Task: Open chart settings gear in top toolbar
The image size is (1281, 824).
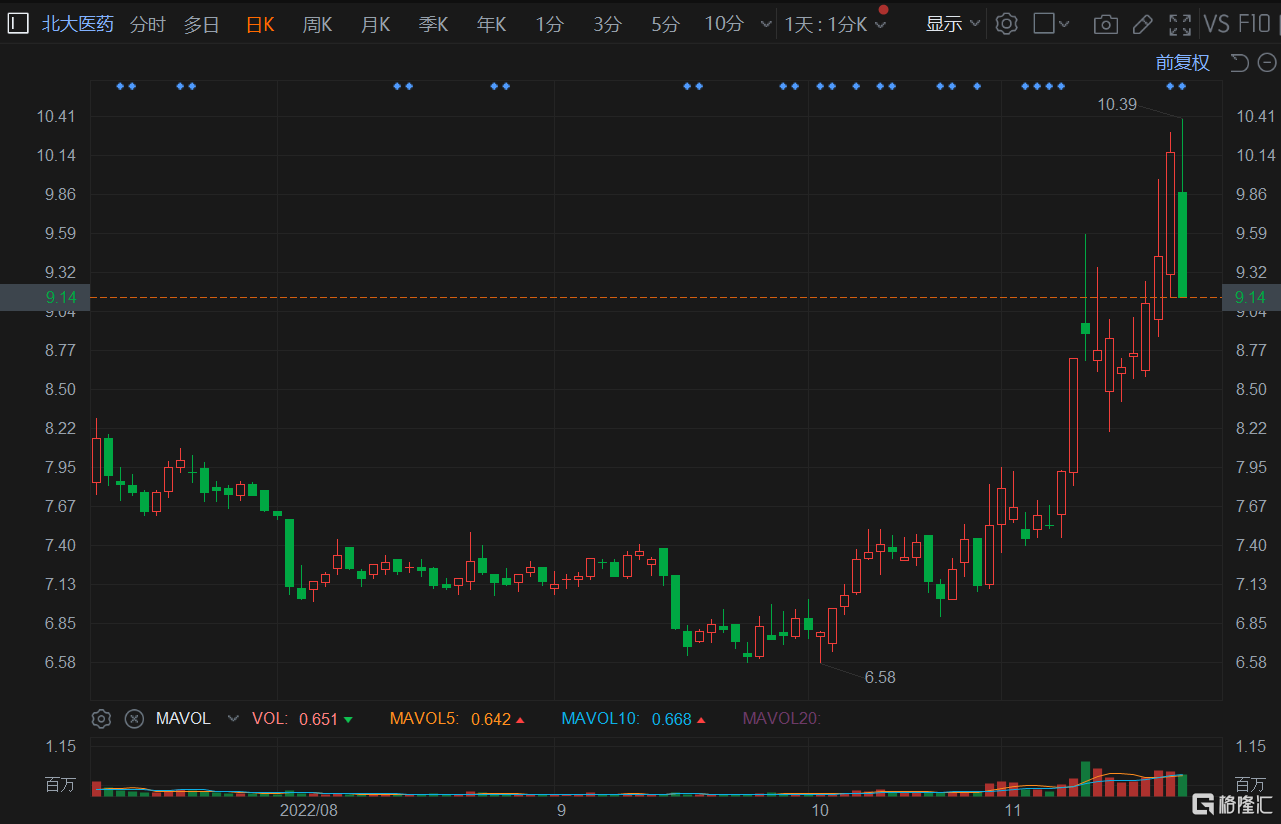Action: click(x=1007, y=24)
